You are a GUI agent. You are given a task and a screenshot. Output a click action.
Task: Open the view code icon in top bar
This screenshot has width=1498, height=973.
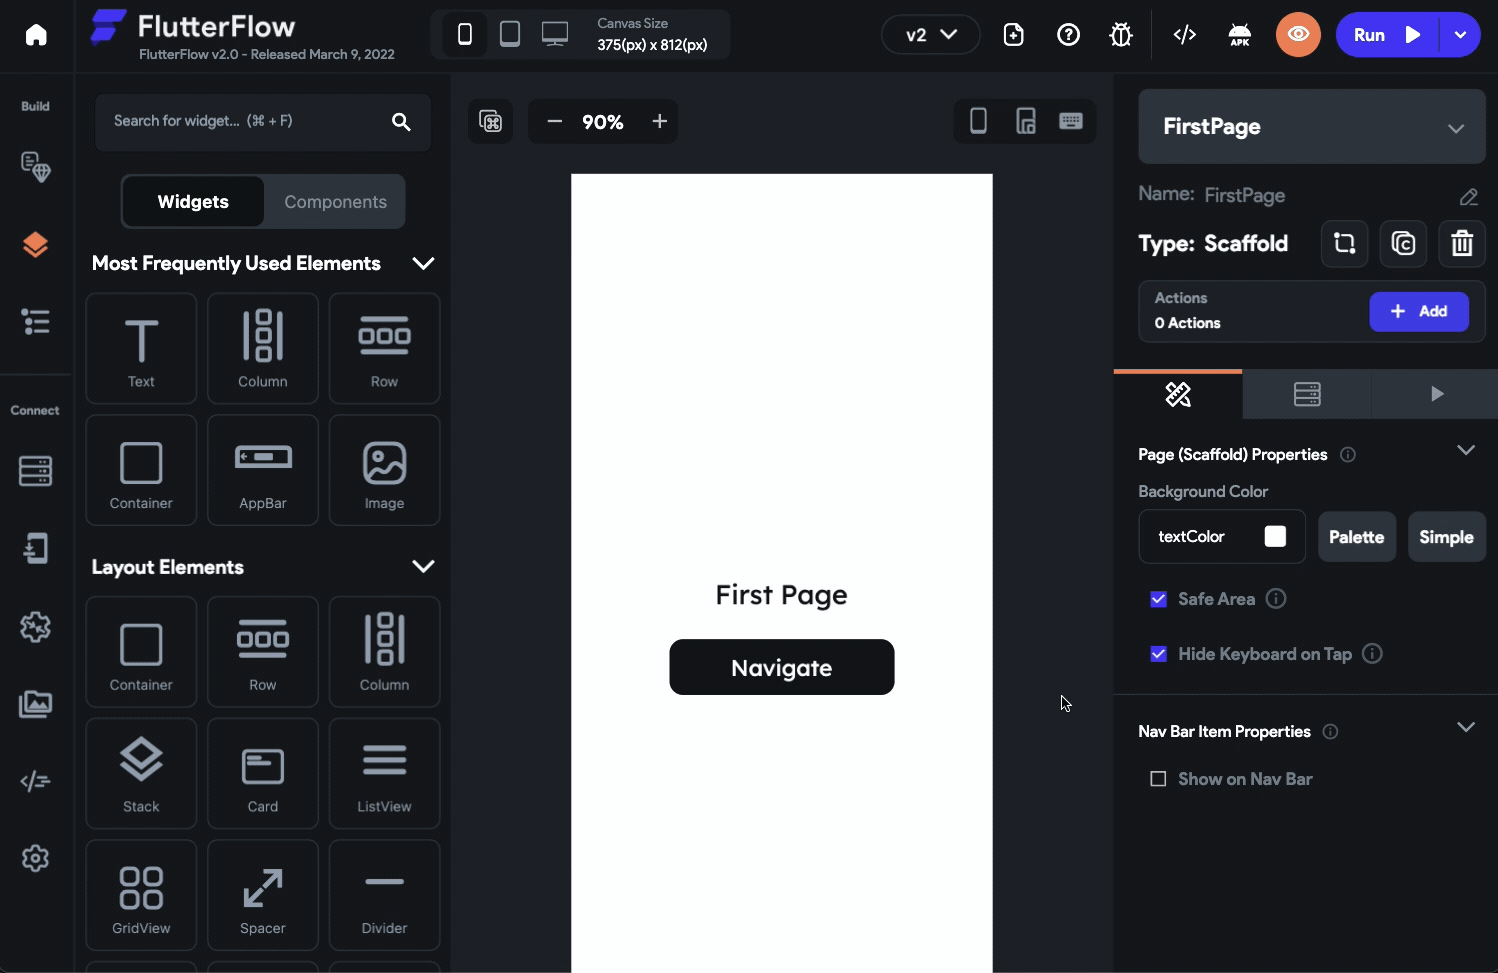coord(1185,35)
